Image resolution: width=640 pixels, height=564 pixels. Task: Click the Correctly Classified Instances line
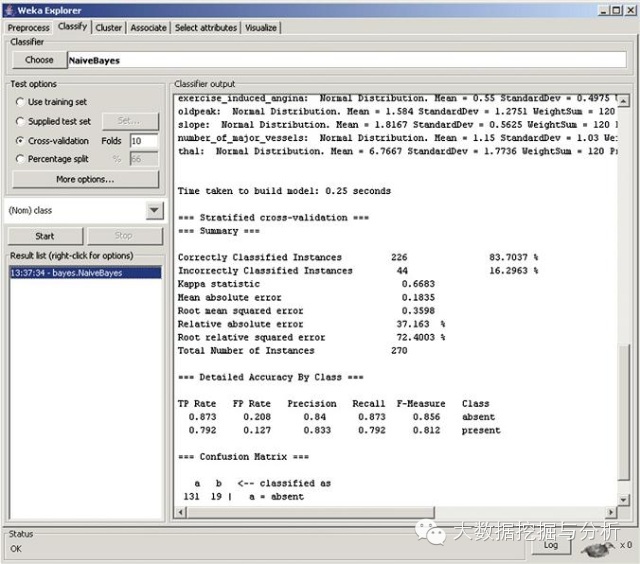tap(358, 257)
